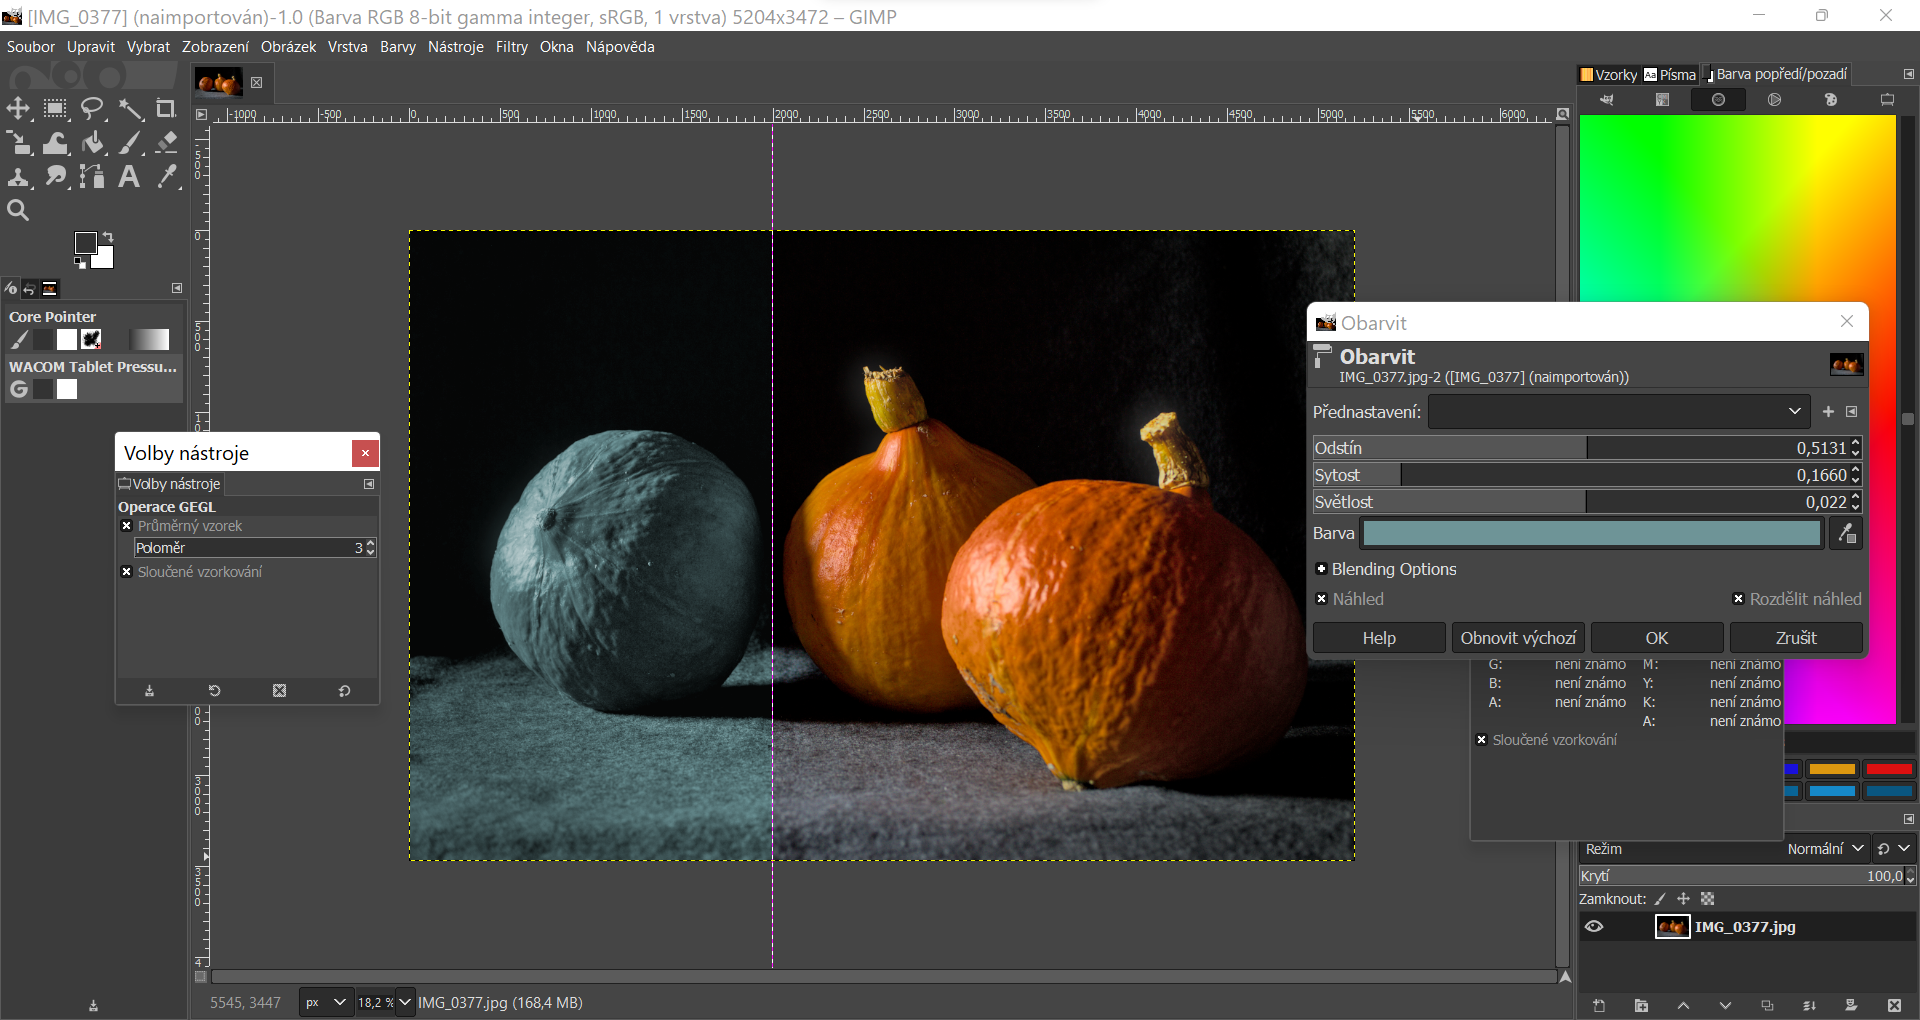Viewport: 1920px width, 1020px height.
Task: Open the Barvy menu
Action: point(398,47)
